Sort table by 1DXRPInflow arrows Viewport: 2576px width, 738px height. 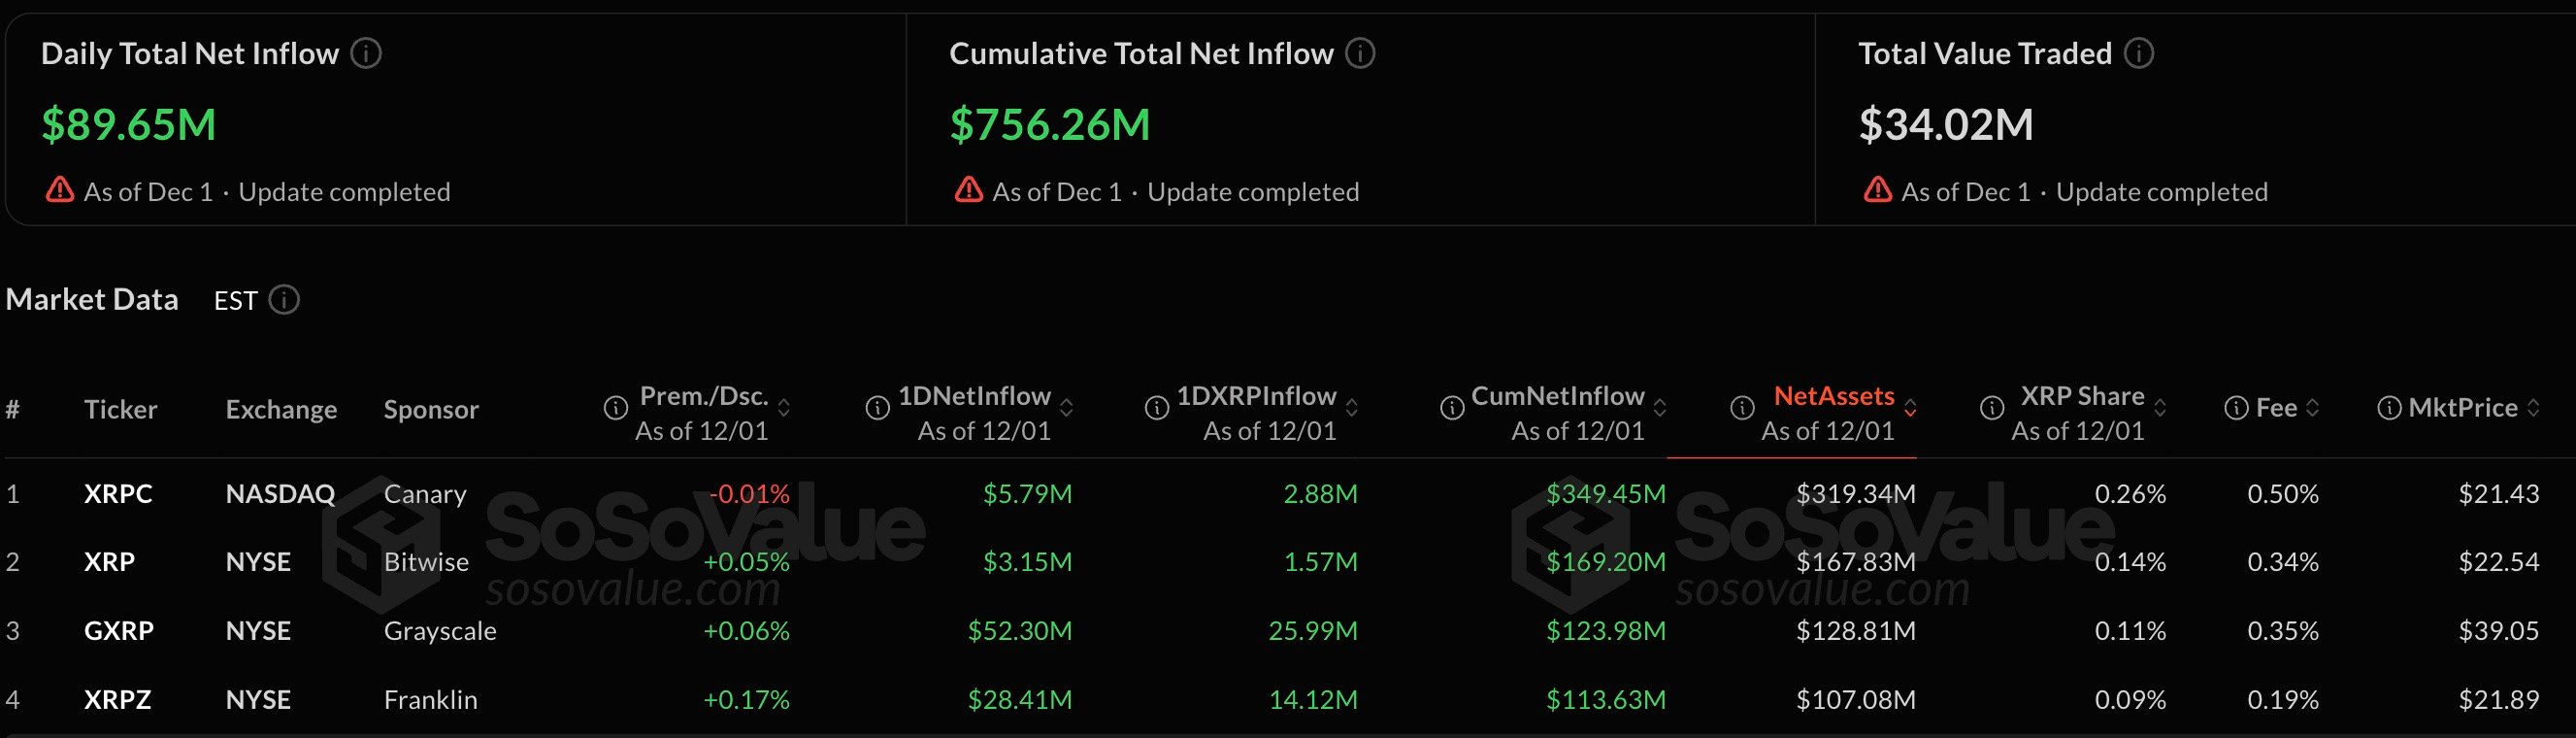click(1352, 408)
